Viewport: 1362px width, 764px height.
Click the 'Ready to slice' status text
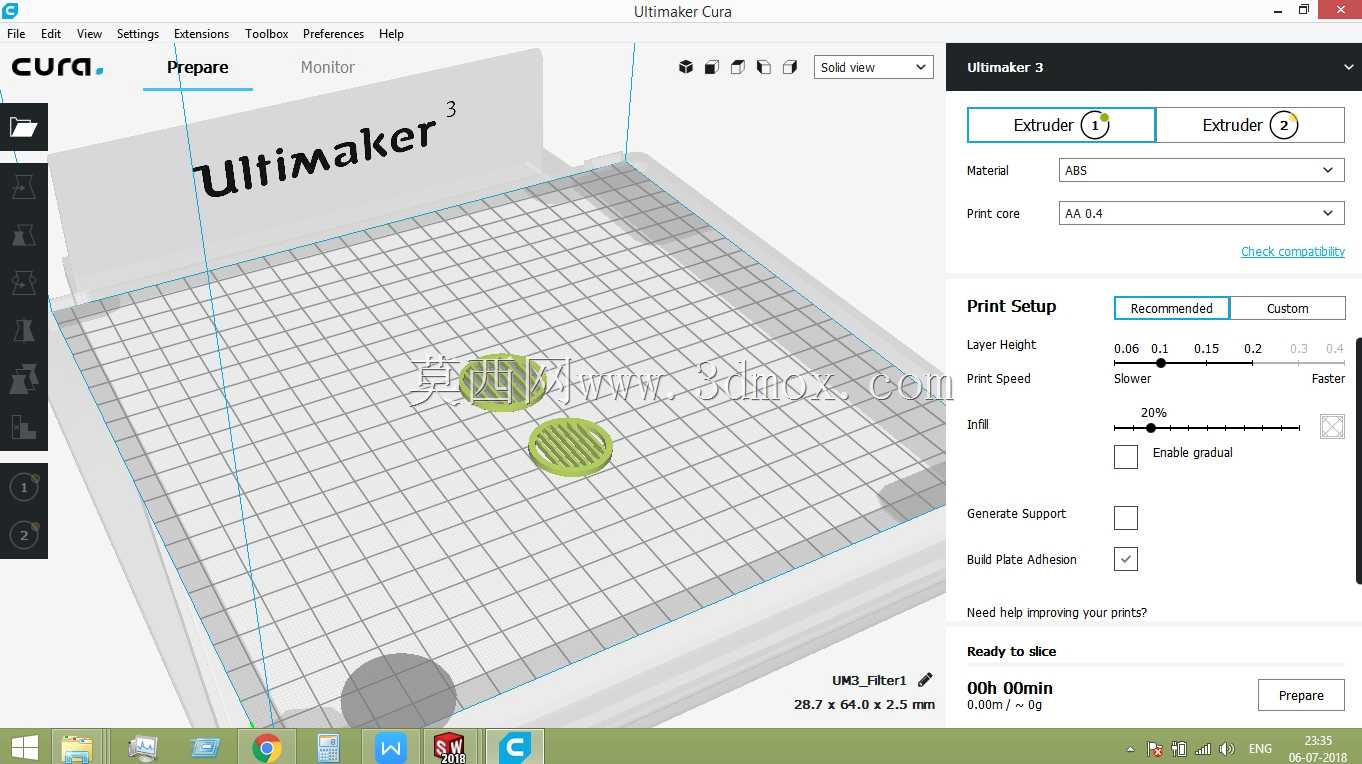coord(1012,651)
